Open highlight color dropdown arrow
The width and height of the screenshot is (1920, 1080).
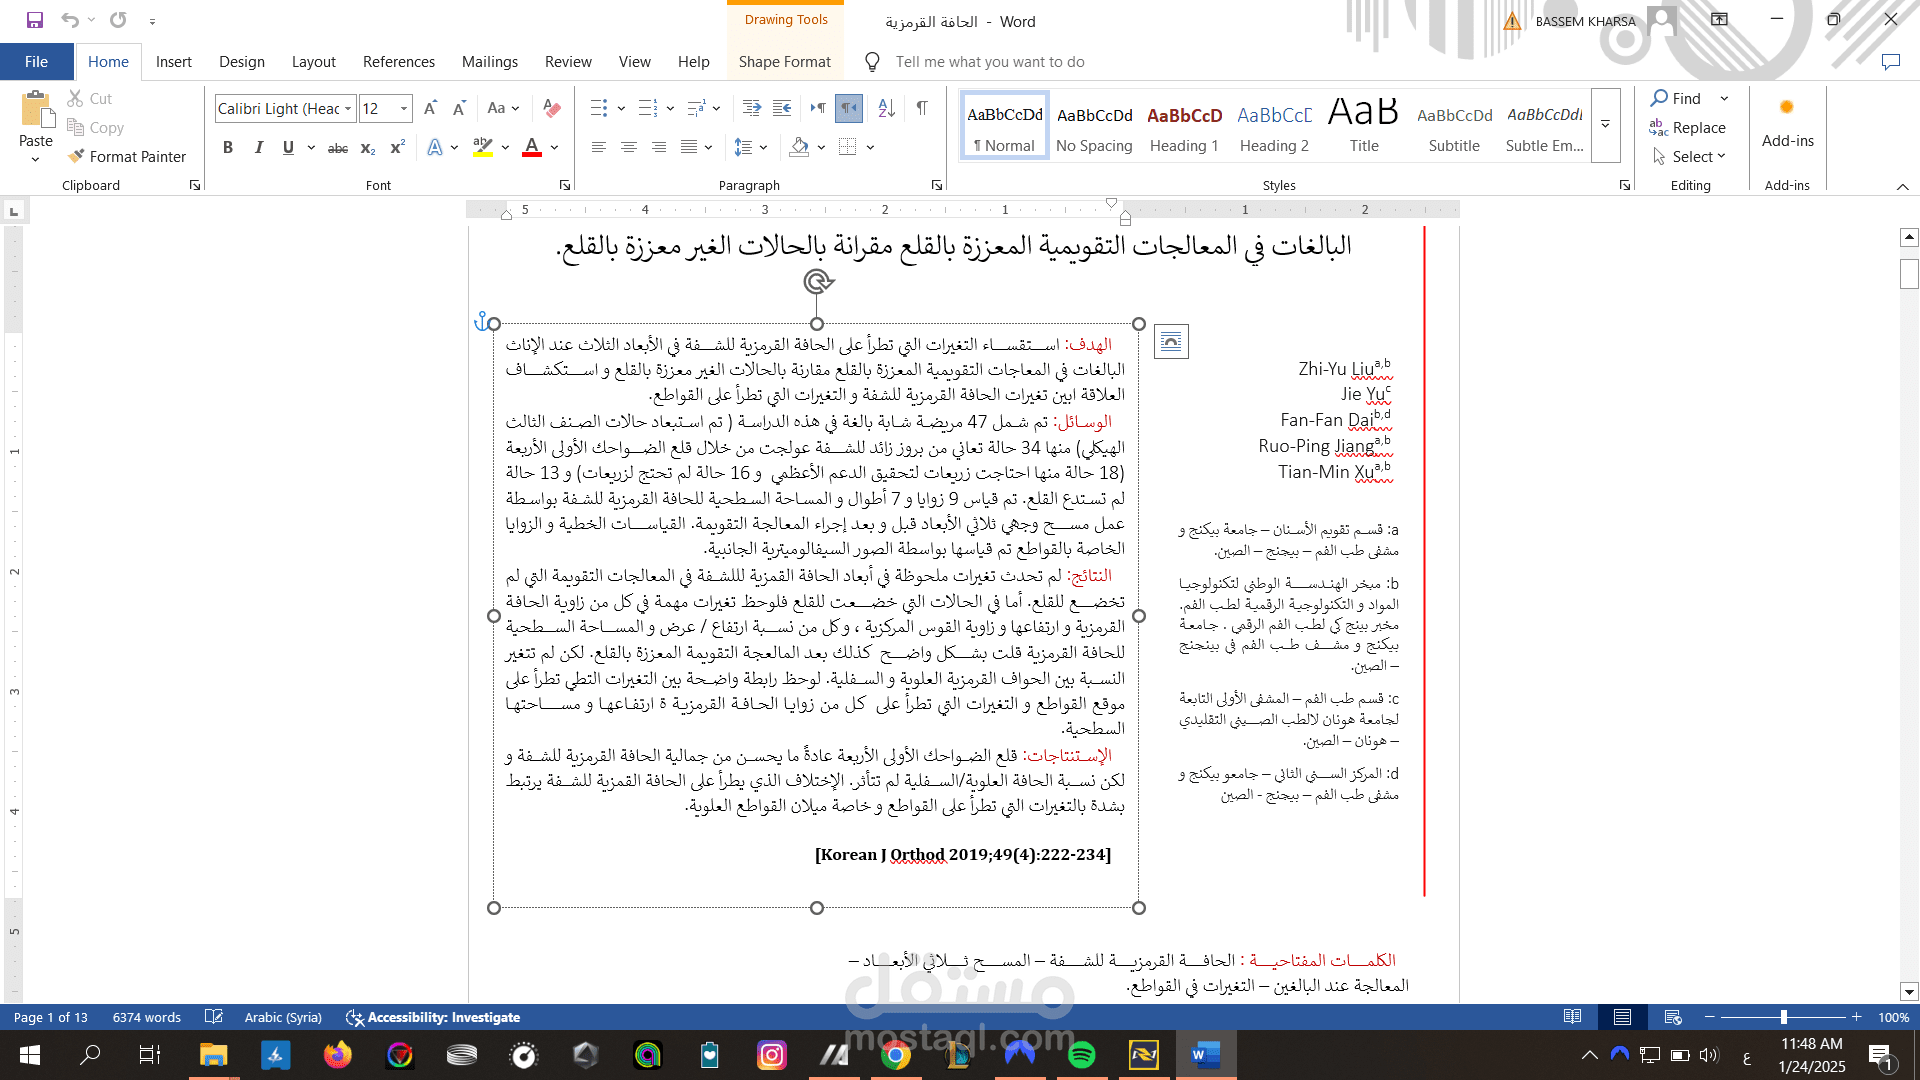[505, 147]
